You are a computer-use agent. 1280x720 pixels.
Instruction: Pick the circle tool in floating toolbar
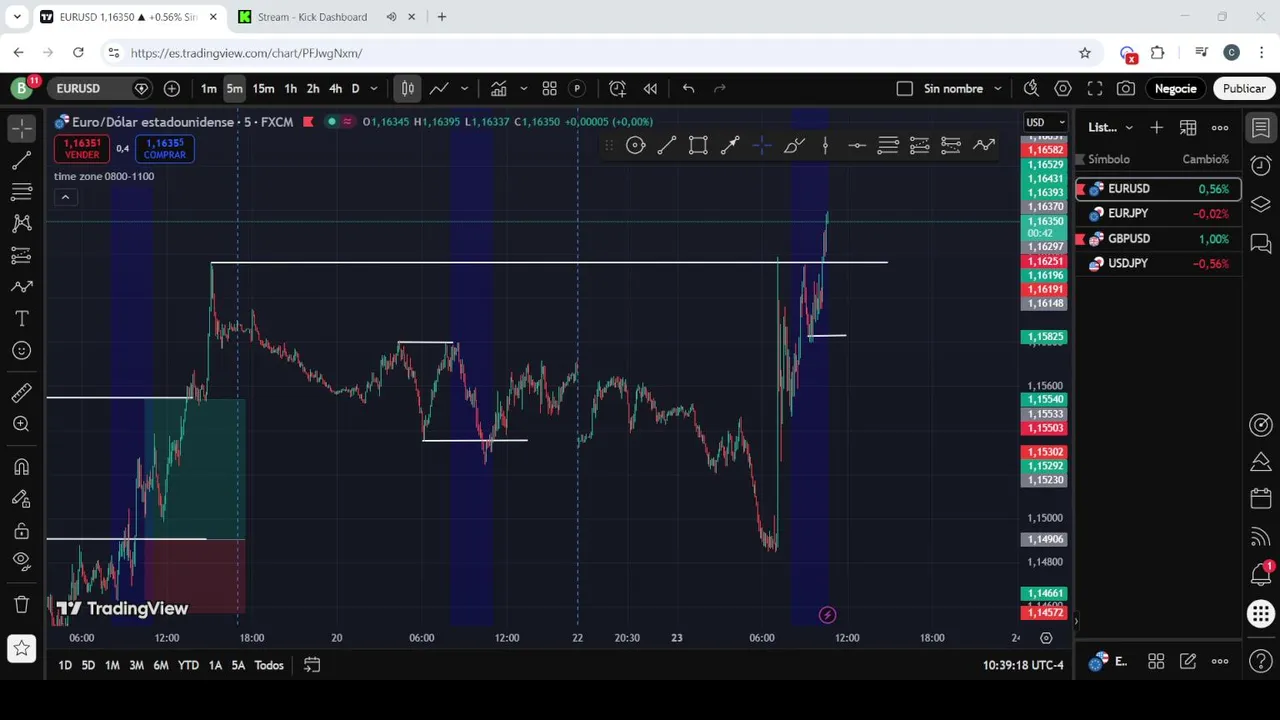pos(636,146)
